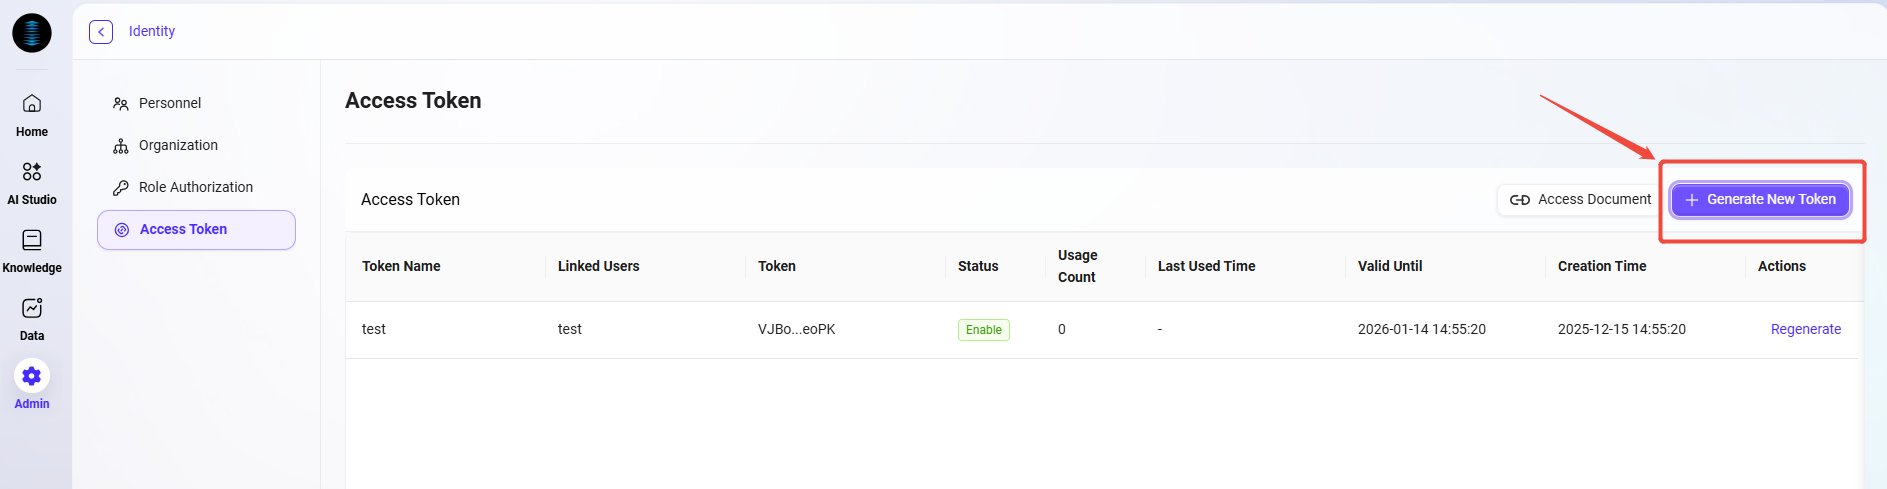
Task: Open AI Studio from sidebar
Action: (32, 182)
